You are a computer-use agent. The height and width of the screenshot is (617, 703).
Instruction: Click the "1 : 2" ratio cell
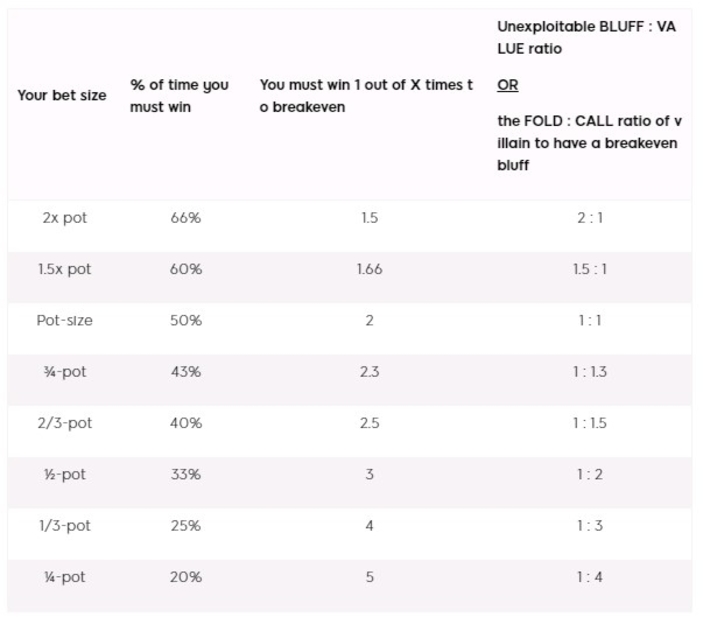[590, 474]
